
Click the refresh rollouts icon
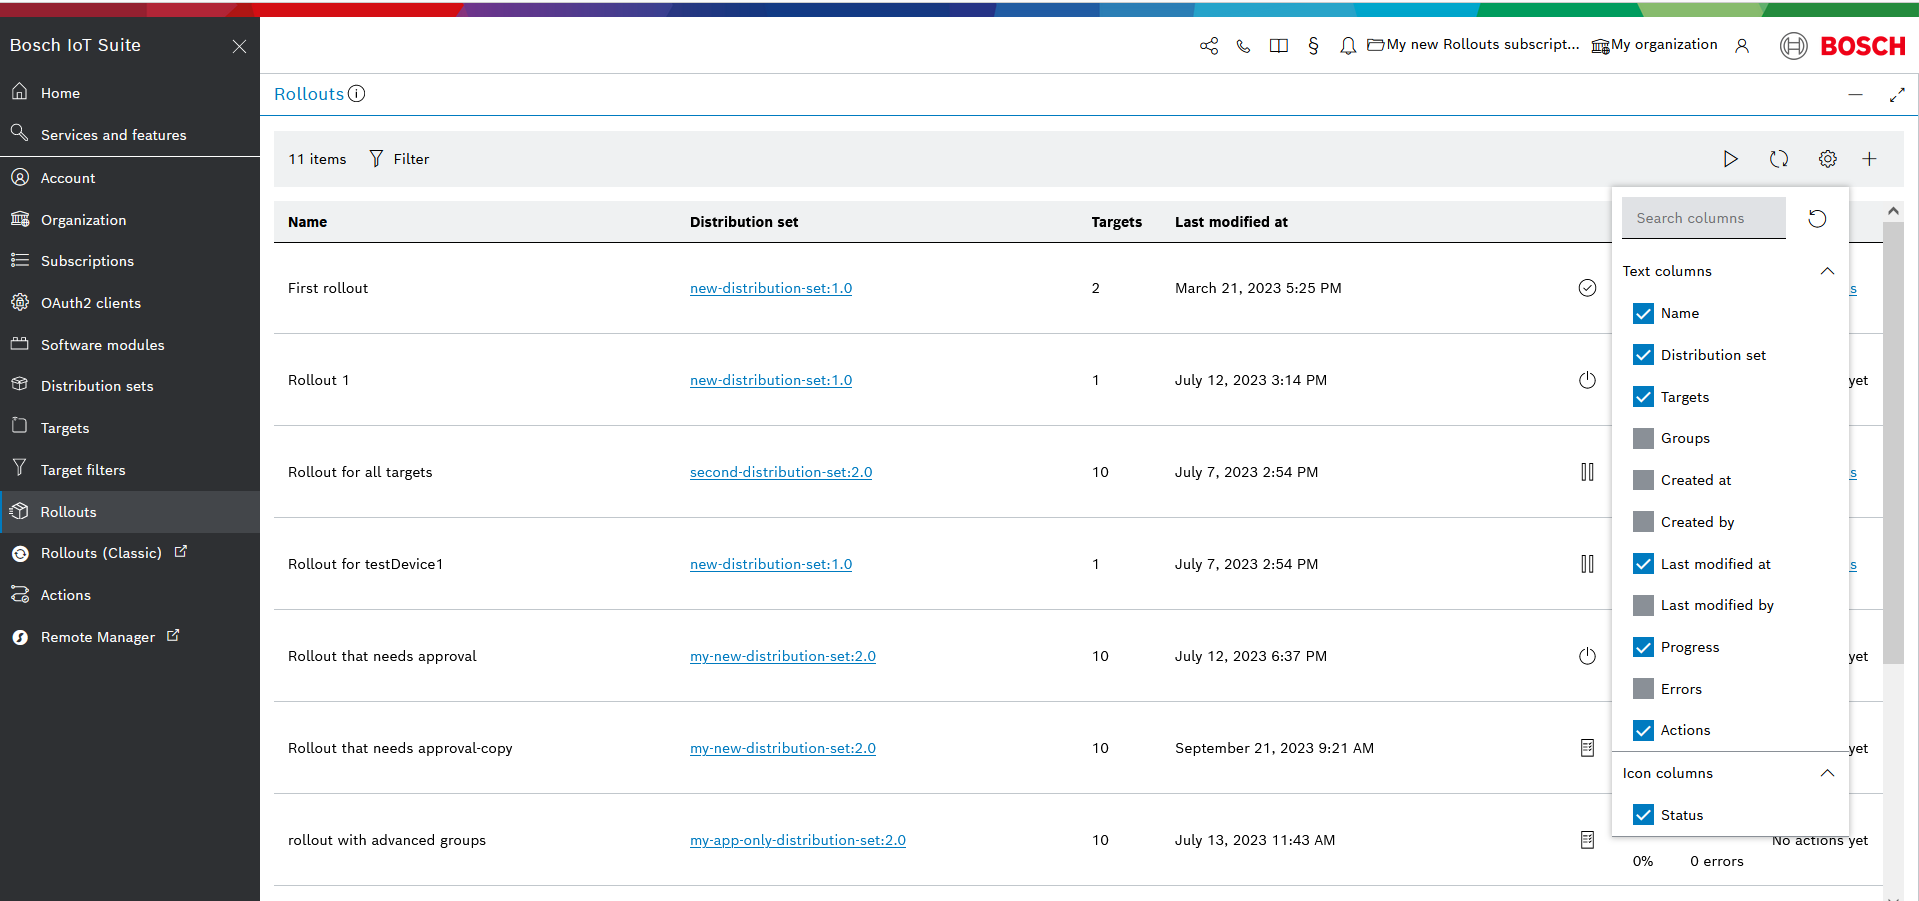[1778, 159]
